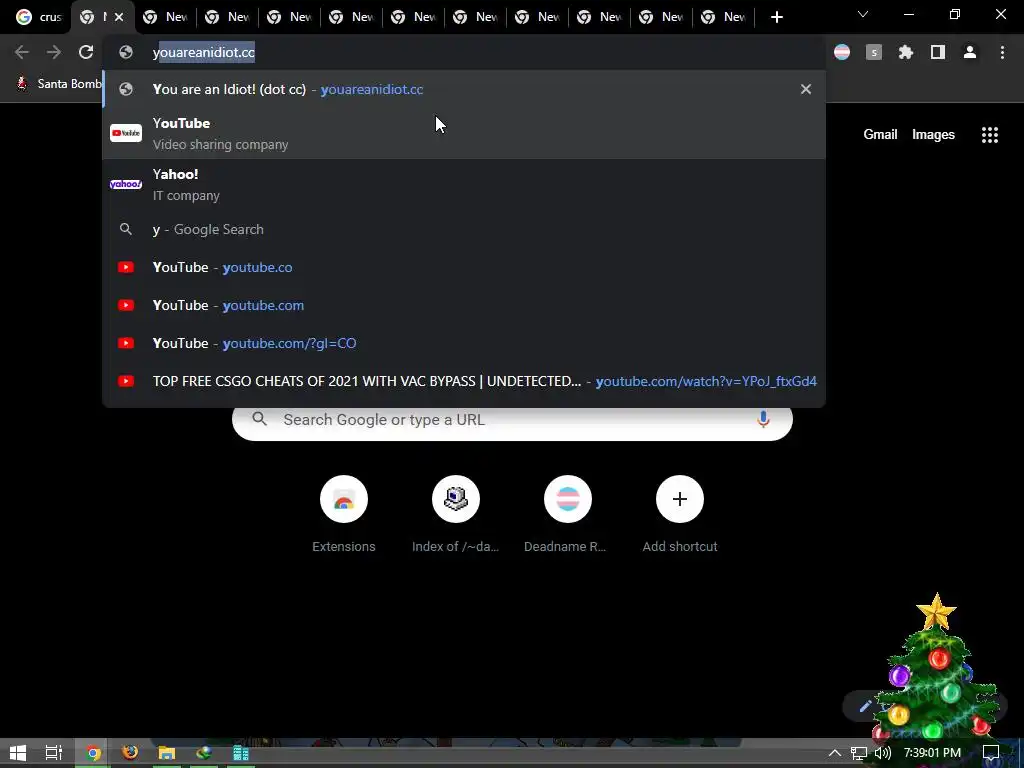Screen dimensions: 1024x768
Task: Select the TOP FREE CSGO CHEATS video suggestion
Action: click(464, 381)
